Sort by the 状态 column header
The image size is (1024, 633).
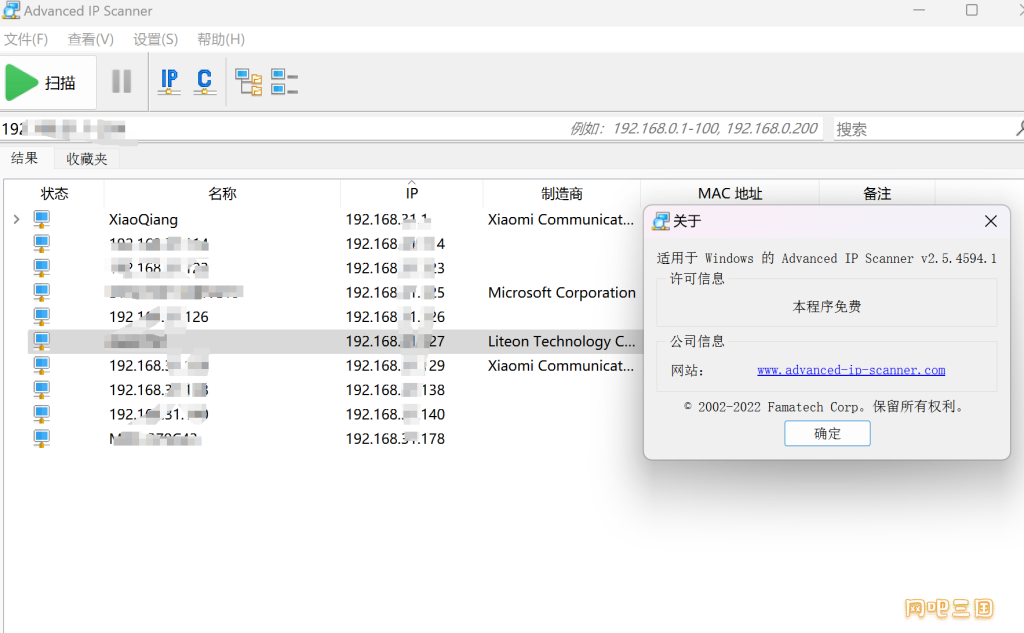pos(54,193)
